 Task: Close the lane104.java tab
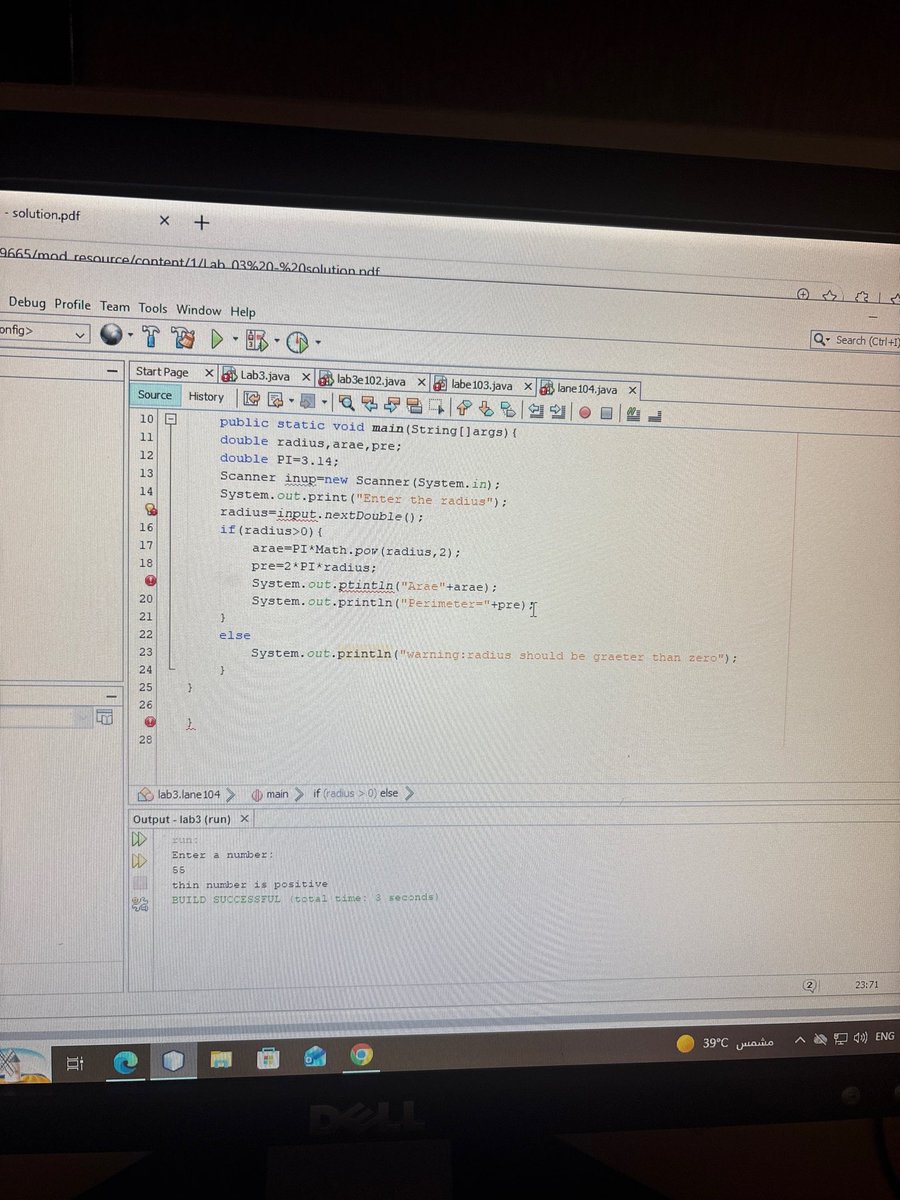[x=632, y=390]
